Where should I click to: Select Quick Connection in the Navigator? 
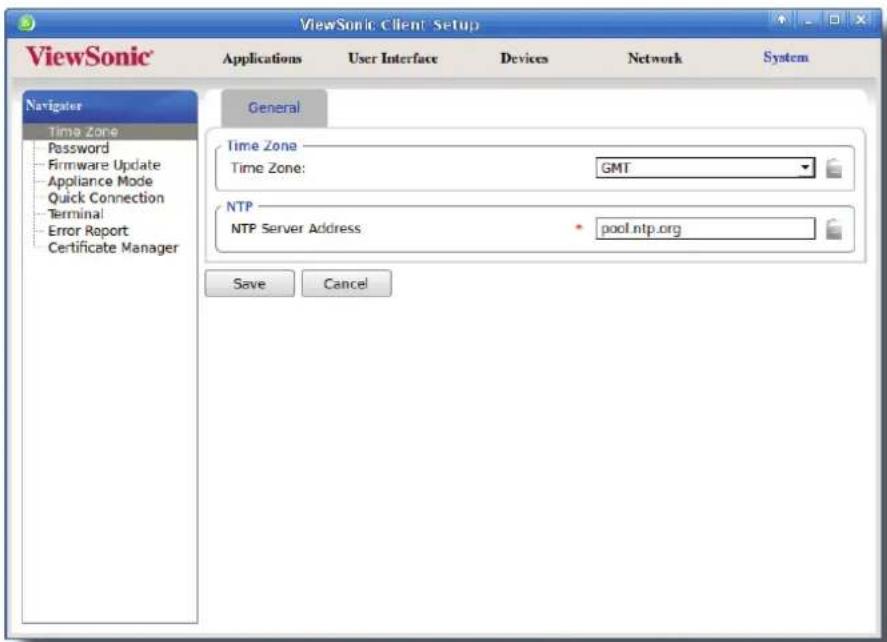click(106, 198)
